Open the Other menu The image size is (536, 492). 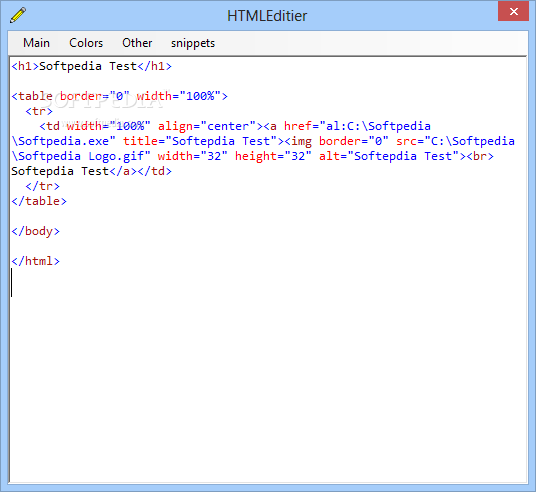[x=137, y=43]
